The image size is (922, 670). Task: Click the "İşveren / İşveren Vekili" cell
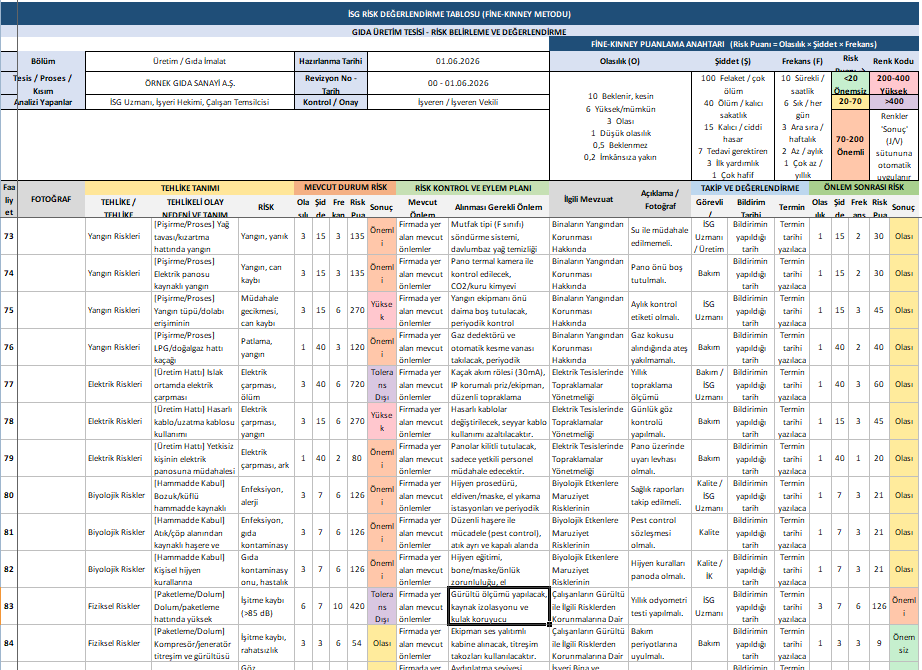coord(457,102)
